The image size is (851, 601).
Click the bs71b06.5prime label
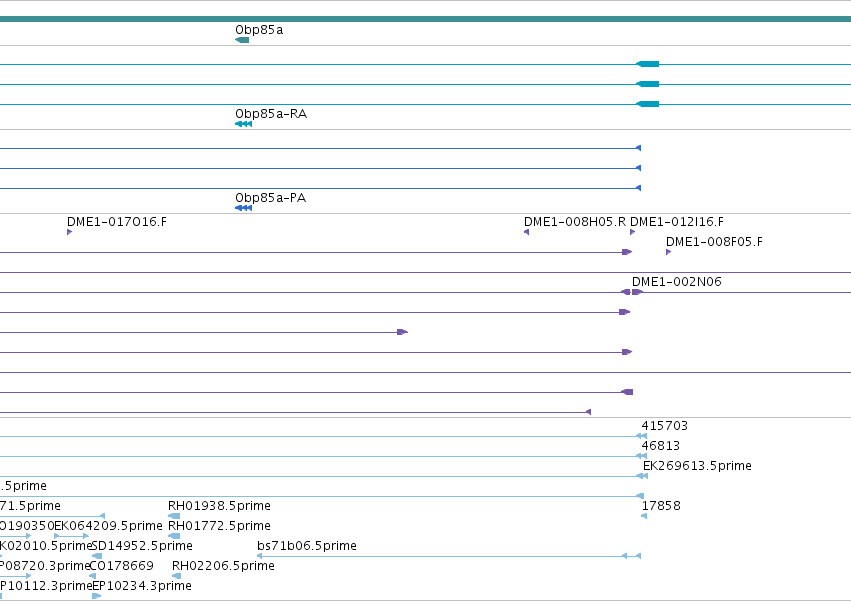[x=307, y=546]
